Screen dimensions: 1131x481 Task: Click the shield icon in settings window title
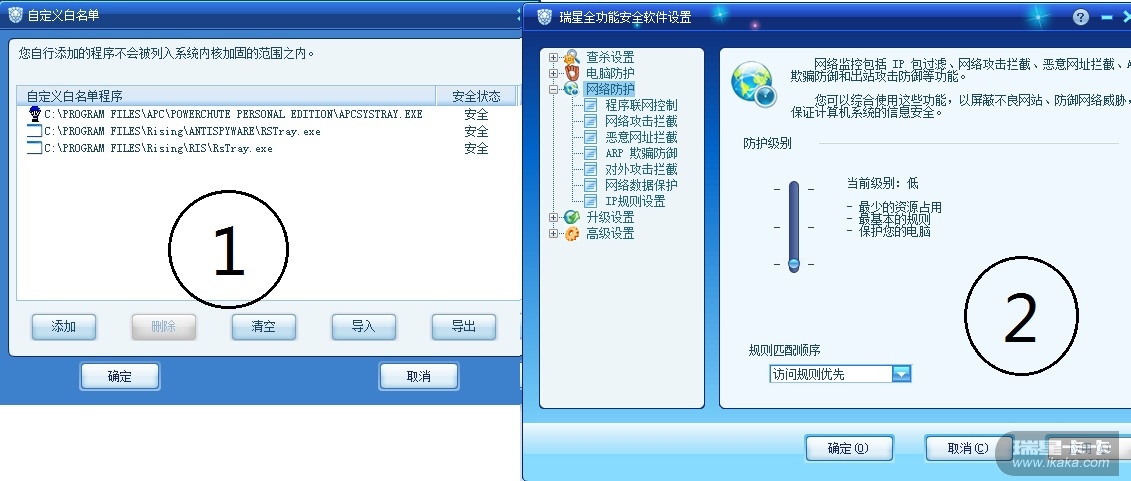click(x=546, y=17)
